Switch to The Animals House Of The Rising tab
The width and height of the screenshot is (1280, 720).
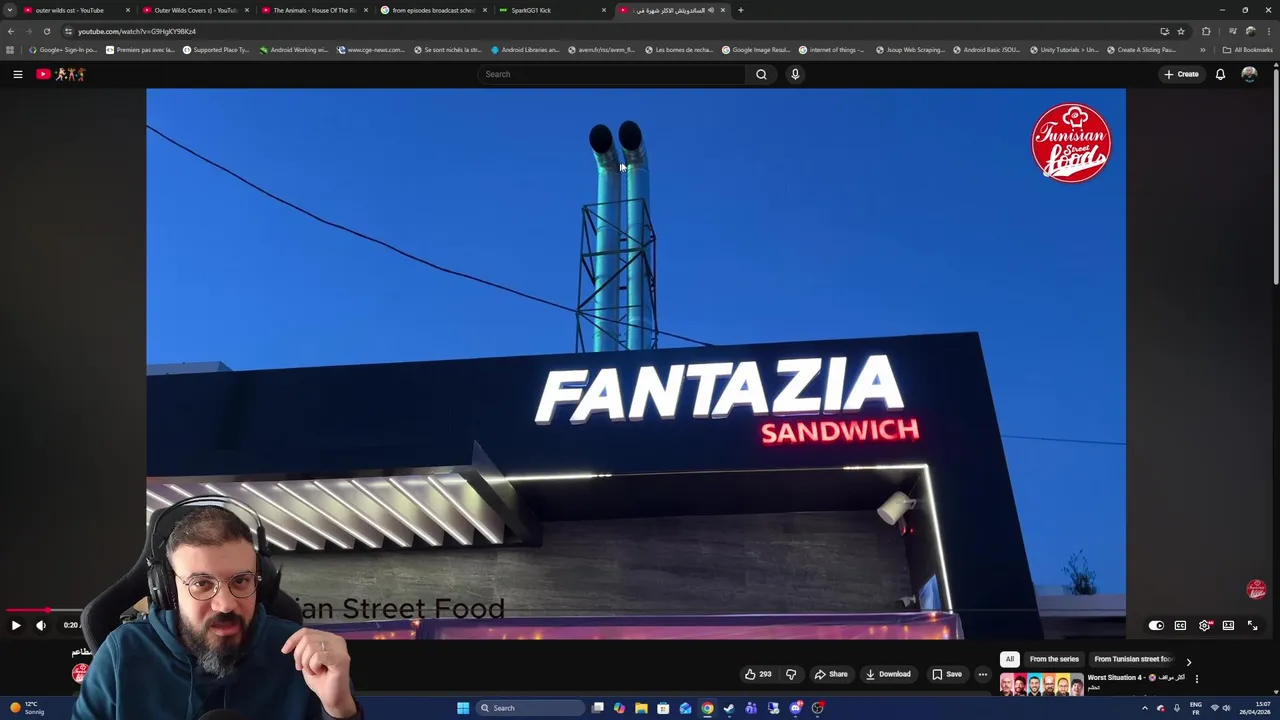coord(314,10)
